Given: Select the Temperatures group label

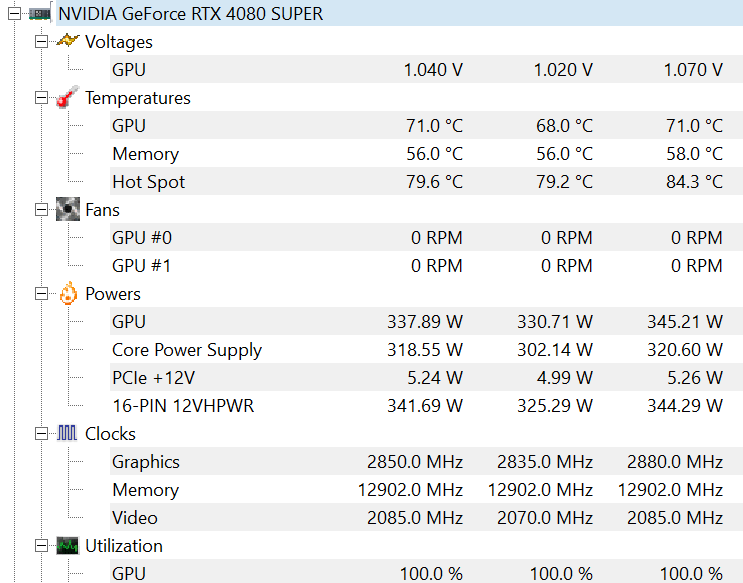Looking at the screenshot, I should pos(138,98).
